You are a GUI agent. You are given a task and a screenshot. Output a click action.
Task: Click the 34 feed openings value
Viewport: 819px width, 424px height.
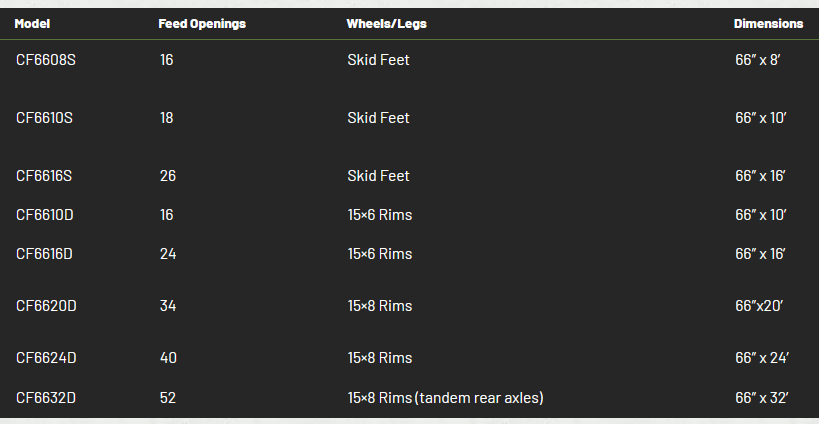pyautogui.click(x=167, y=306)
